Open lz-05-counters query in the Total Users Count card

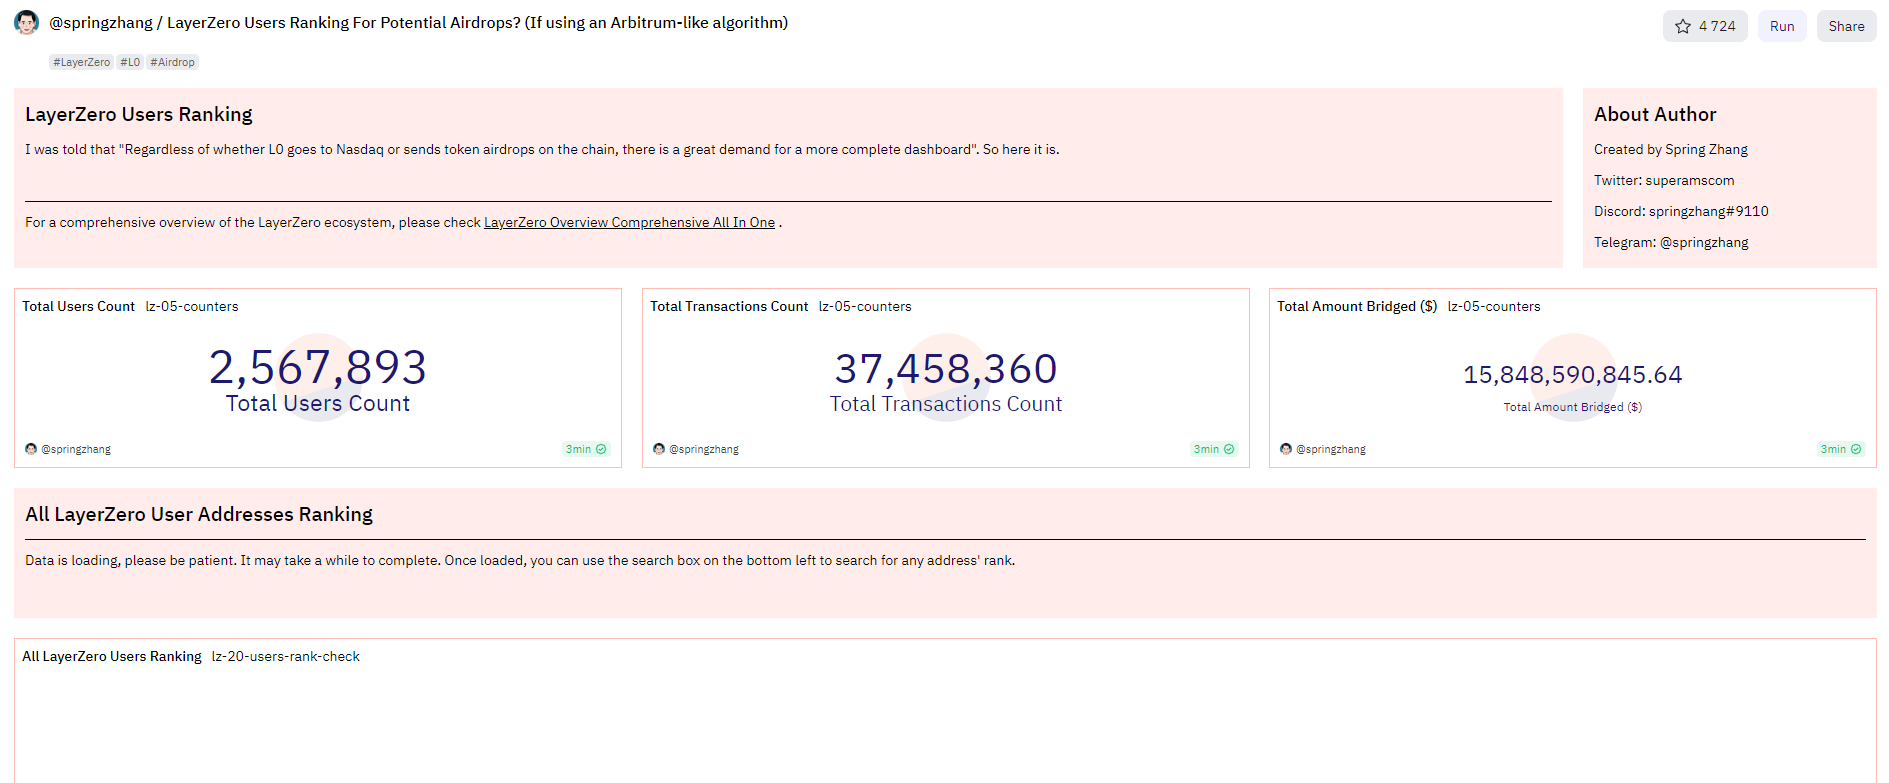[x=192, y=306]
